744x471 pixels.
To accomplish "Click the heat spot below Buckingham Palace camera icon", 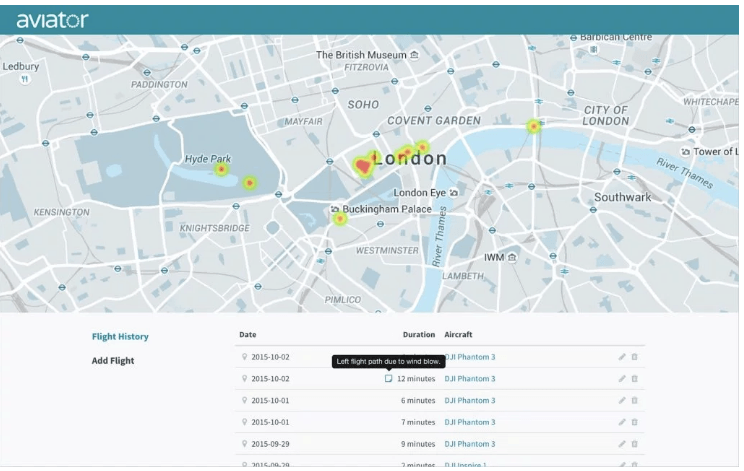I will pyautogui.click(x=340, y=219).
